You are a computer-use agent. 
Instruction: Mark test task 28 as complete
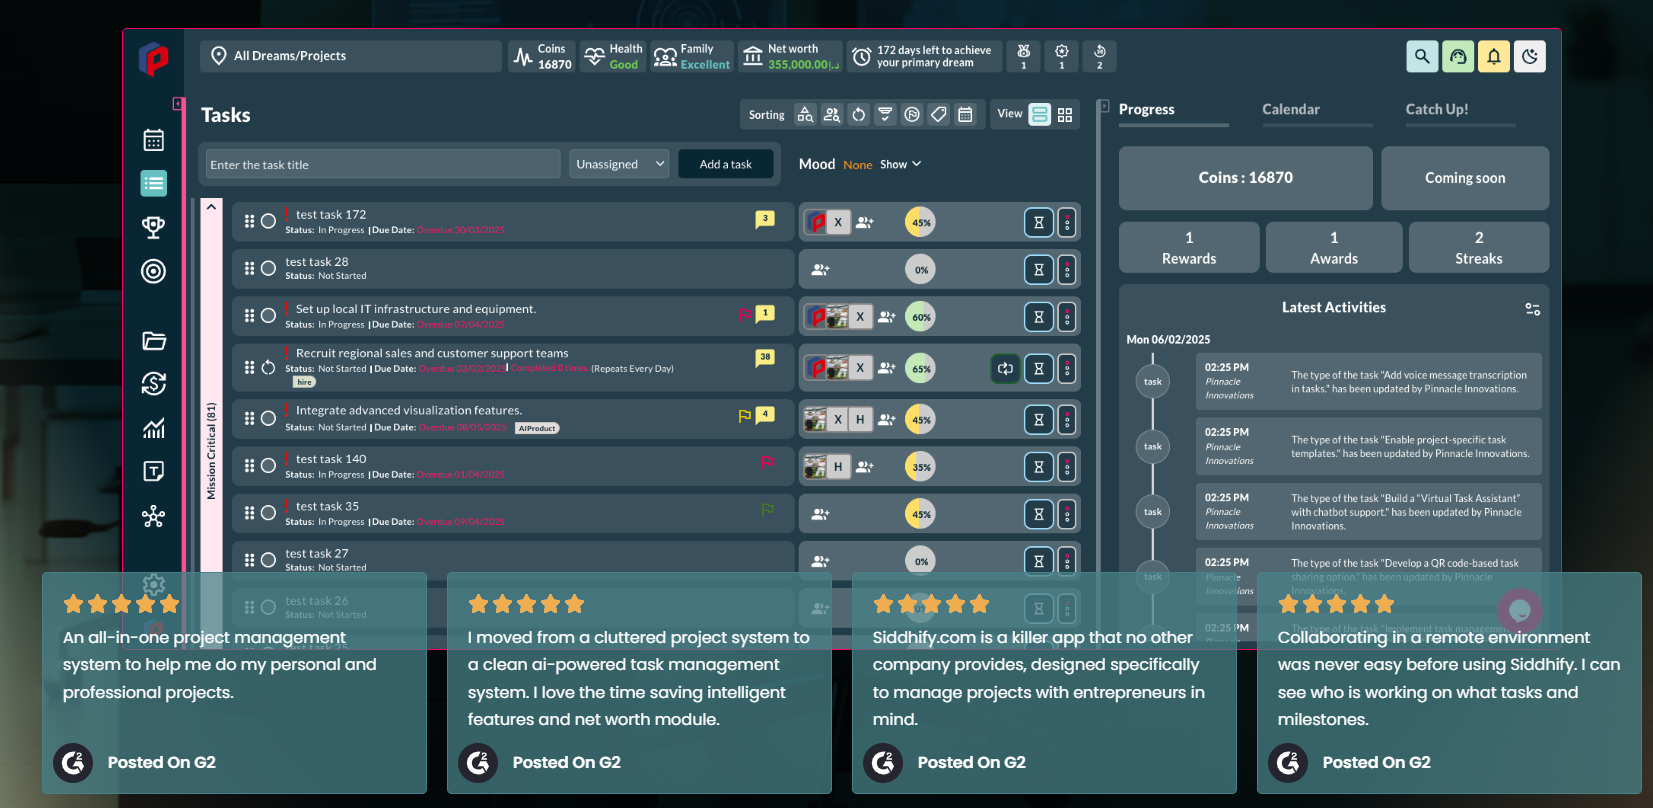(x=268, y=268)
